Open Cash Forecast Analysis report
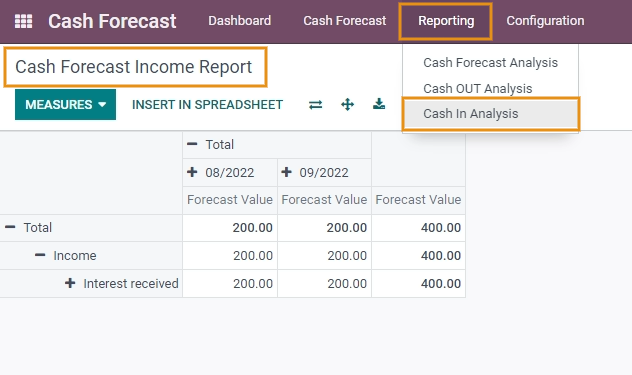The image size is (632, 375). 491,62
